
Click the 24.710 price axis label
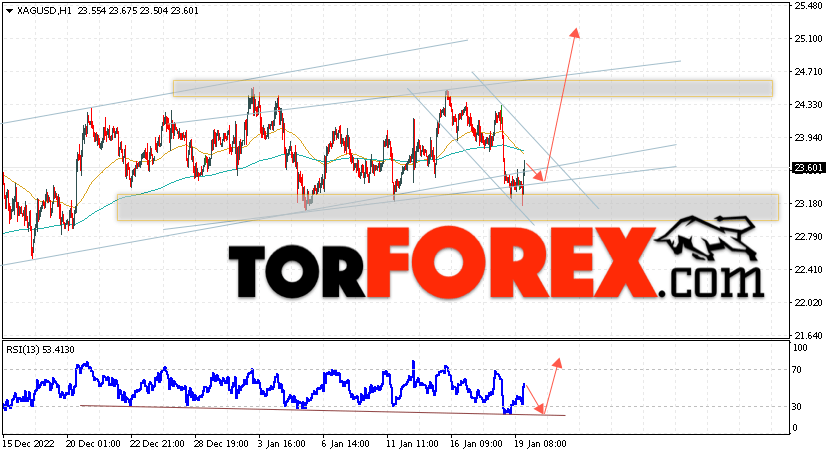808,71
